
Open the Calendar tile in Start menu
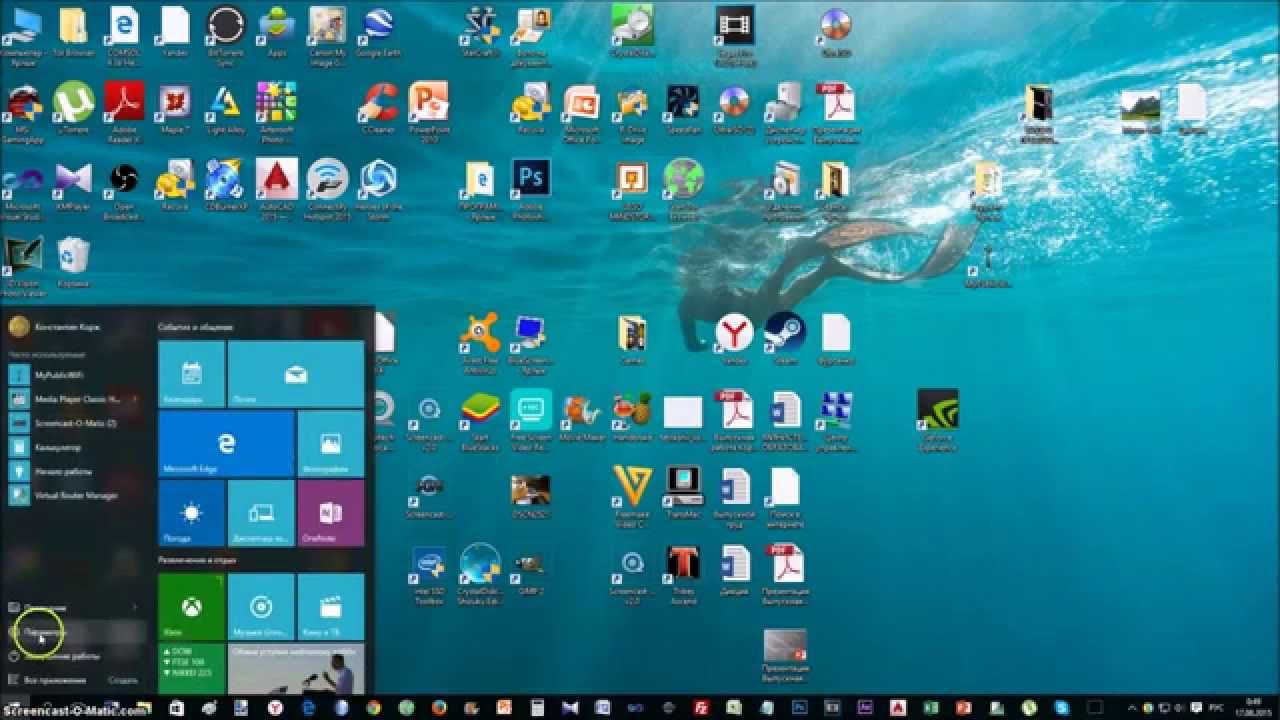(x=191, y=374)
